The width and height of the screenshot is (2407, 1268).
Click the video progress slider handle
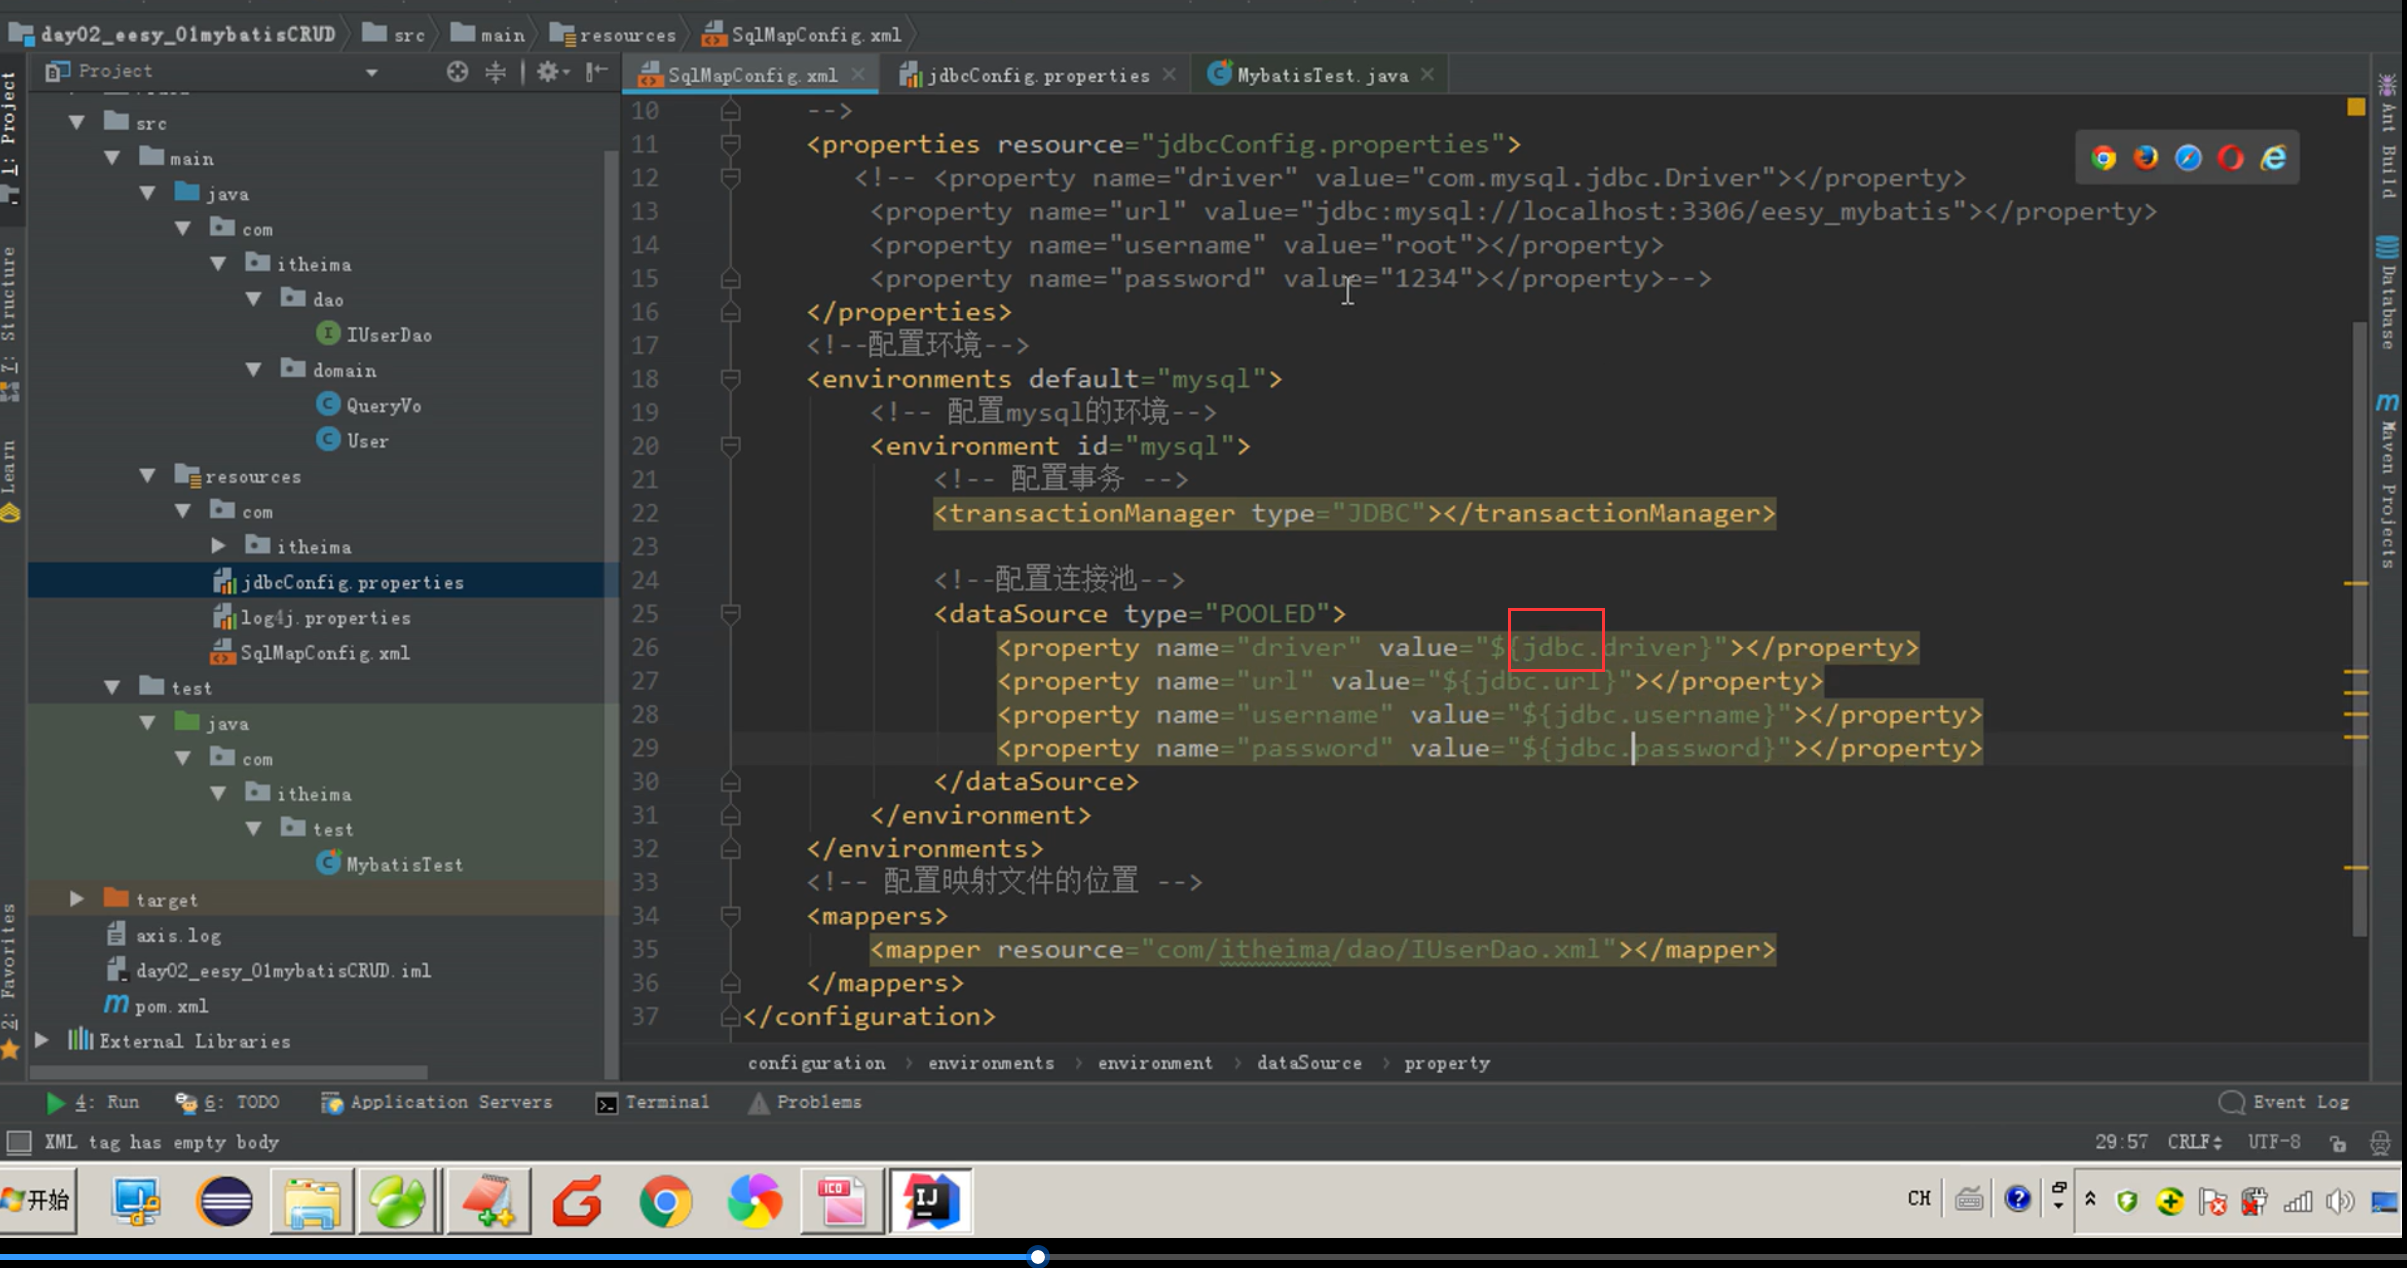[1038, 1256]
